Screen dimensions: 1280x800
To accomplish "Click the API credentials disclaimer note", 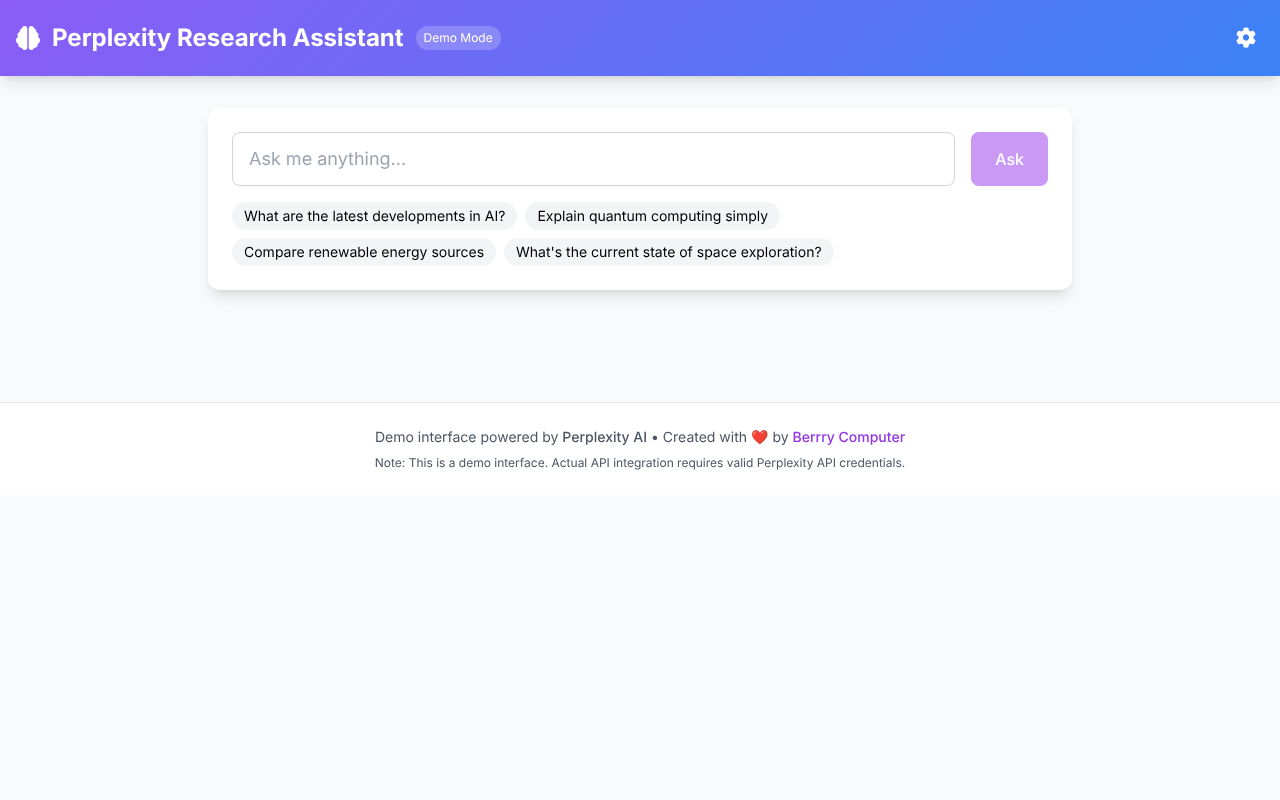I will (x=640, y=462).
